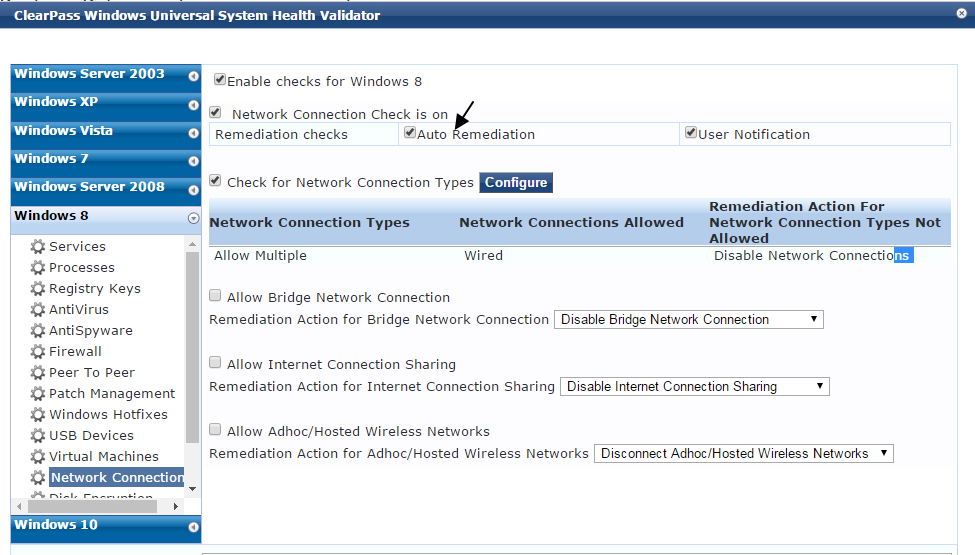
Task: Click the horizontal scroll right arrow
Action: coord(176,507)
